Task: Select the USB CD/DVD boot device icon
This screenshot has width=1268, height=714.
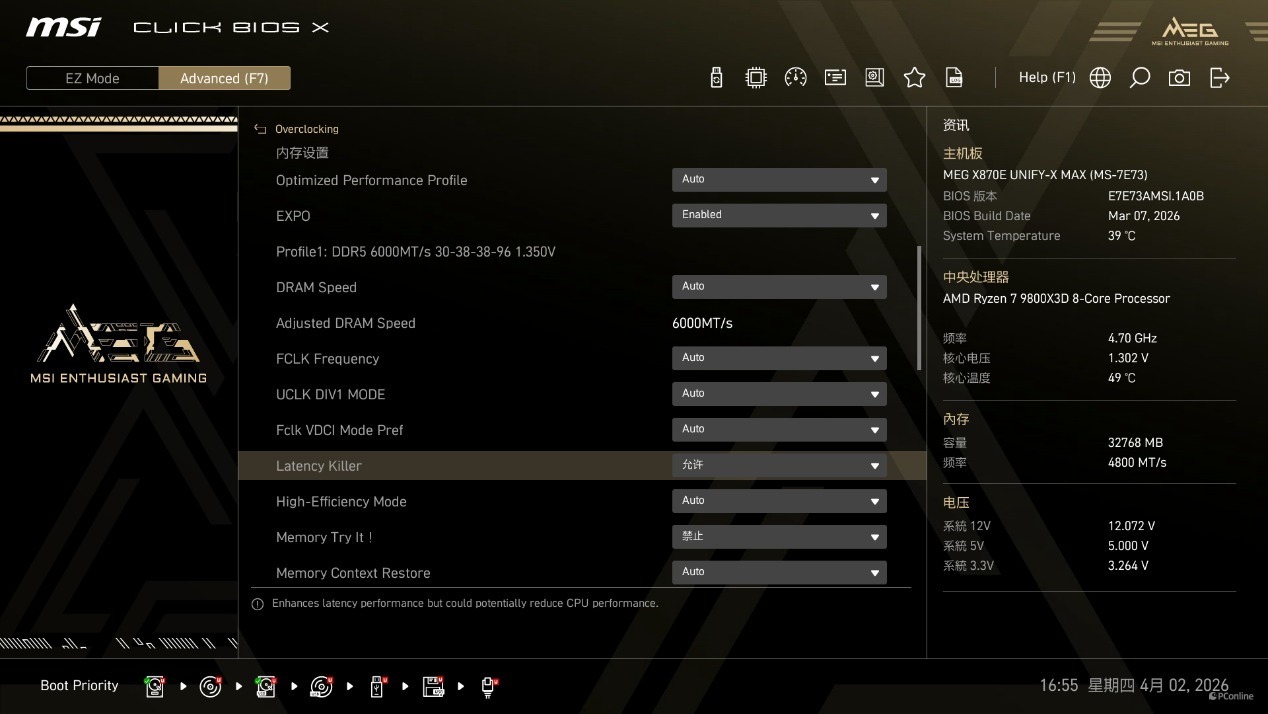Action: [321, 686]
